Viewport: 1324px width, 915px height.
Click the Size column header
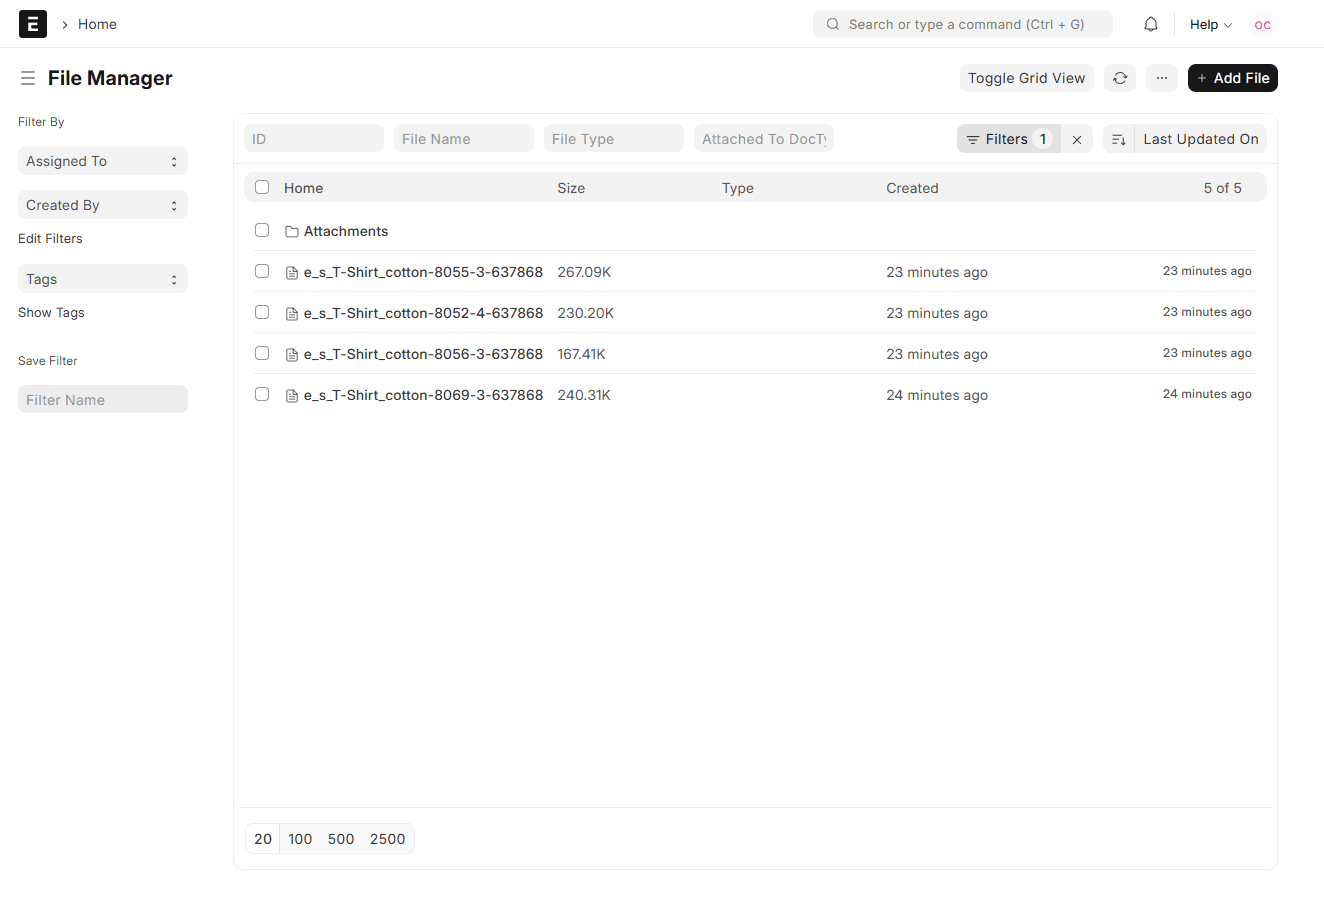(x=571, y=188)
